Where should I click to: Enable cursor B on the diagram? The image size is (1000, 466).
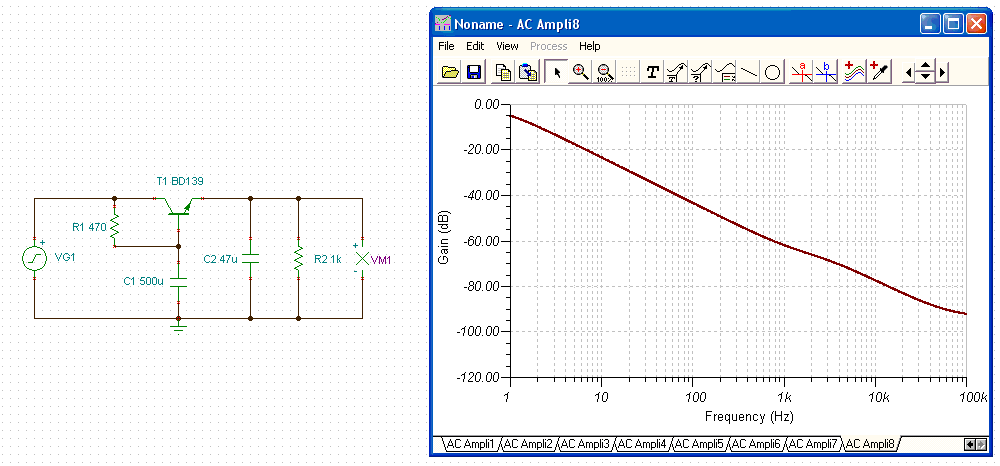coord(825,72)
